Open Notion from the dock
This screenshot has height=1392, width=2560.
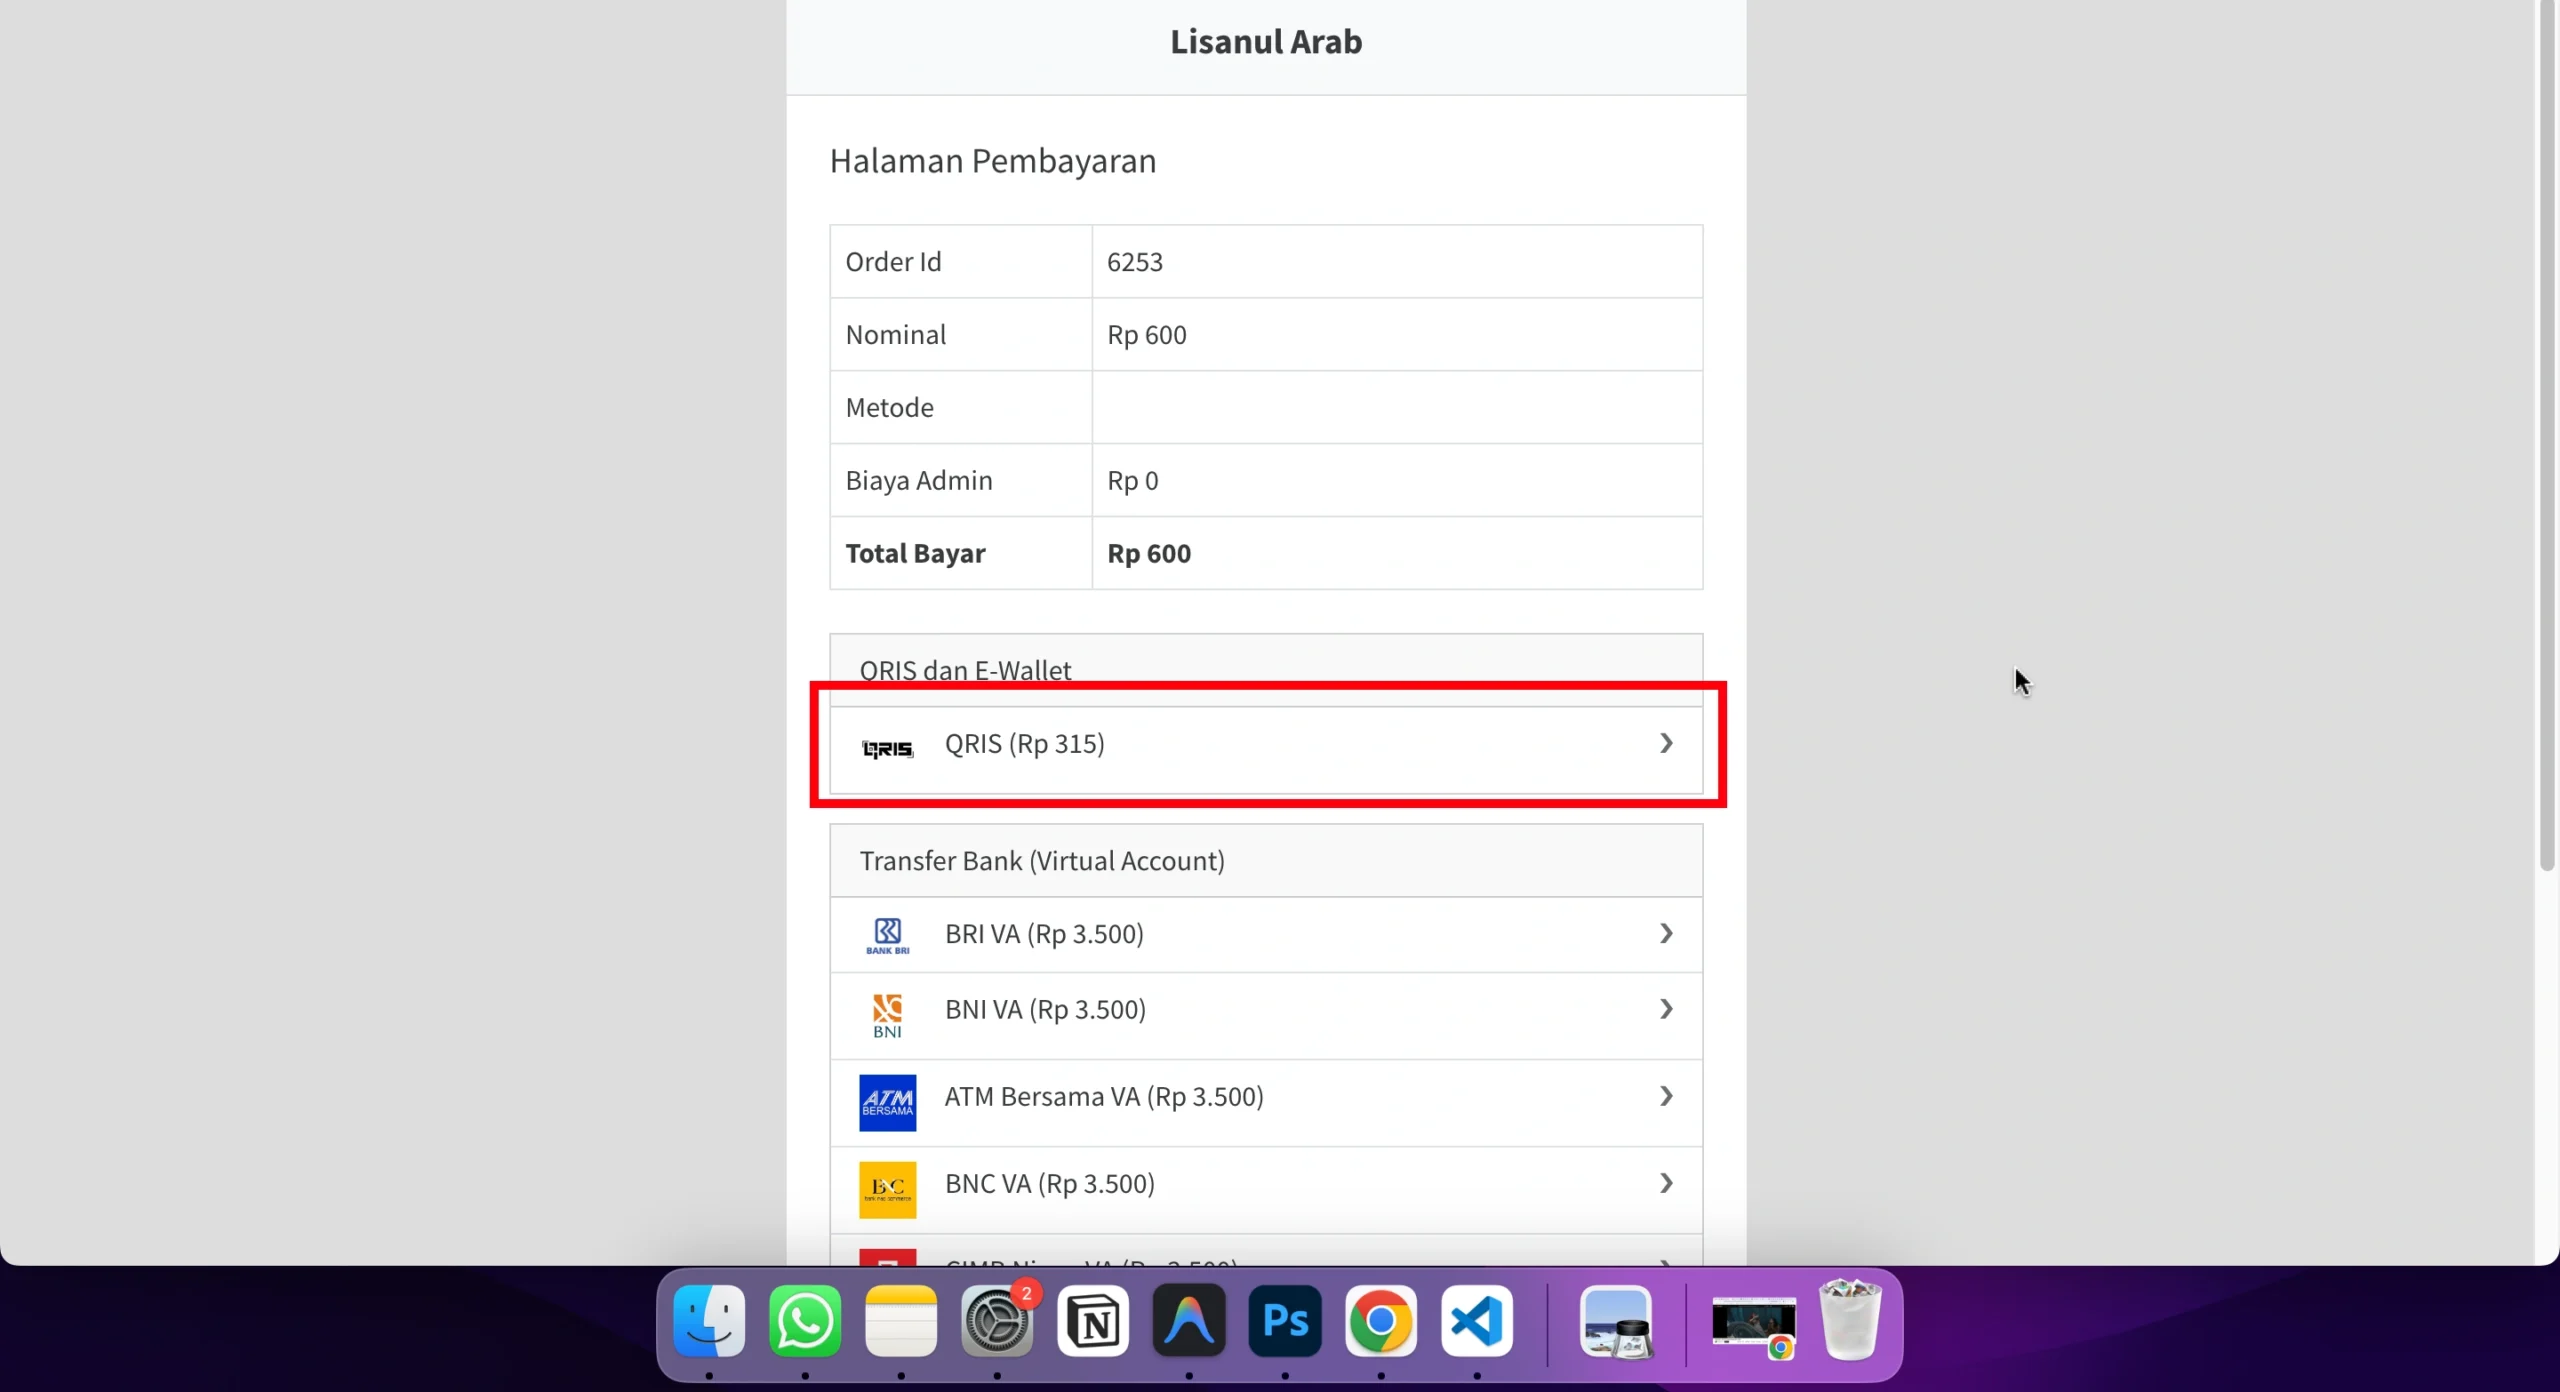[1092, 1321]
